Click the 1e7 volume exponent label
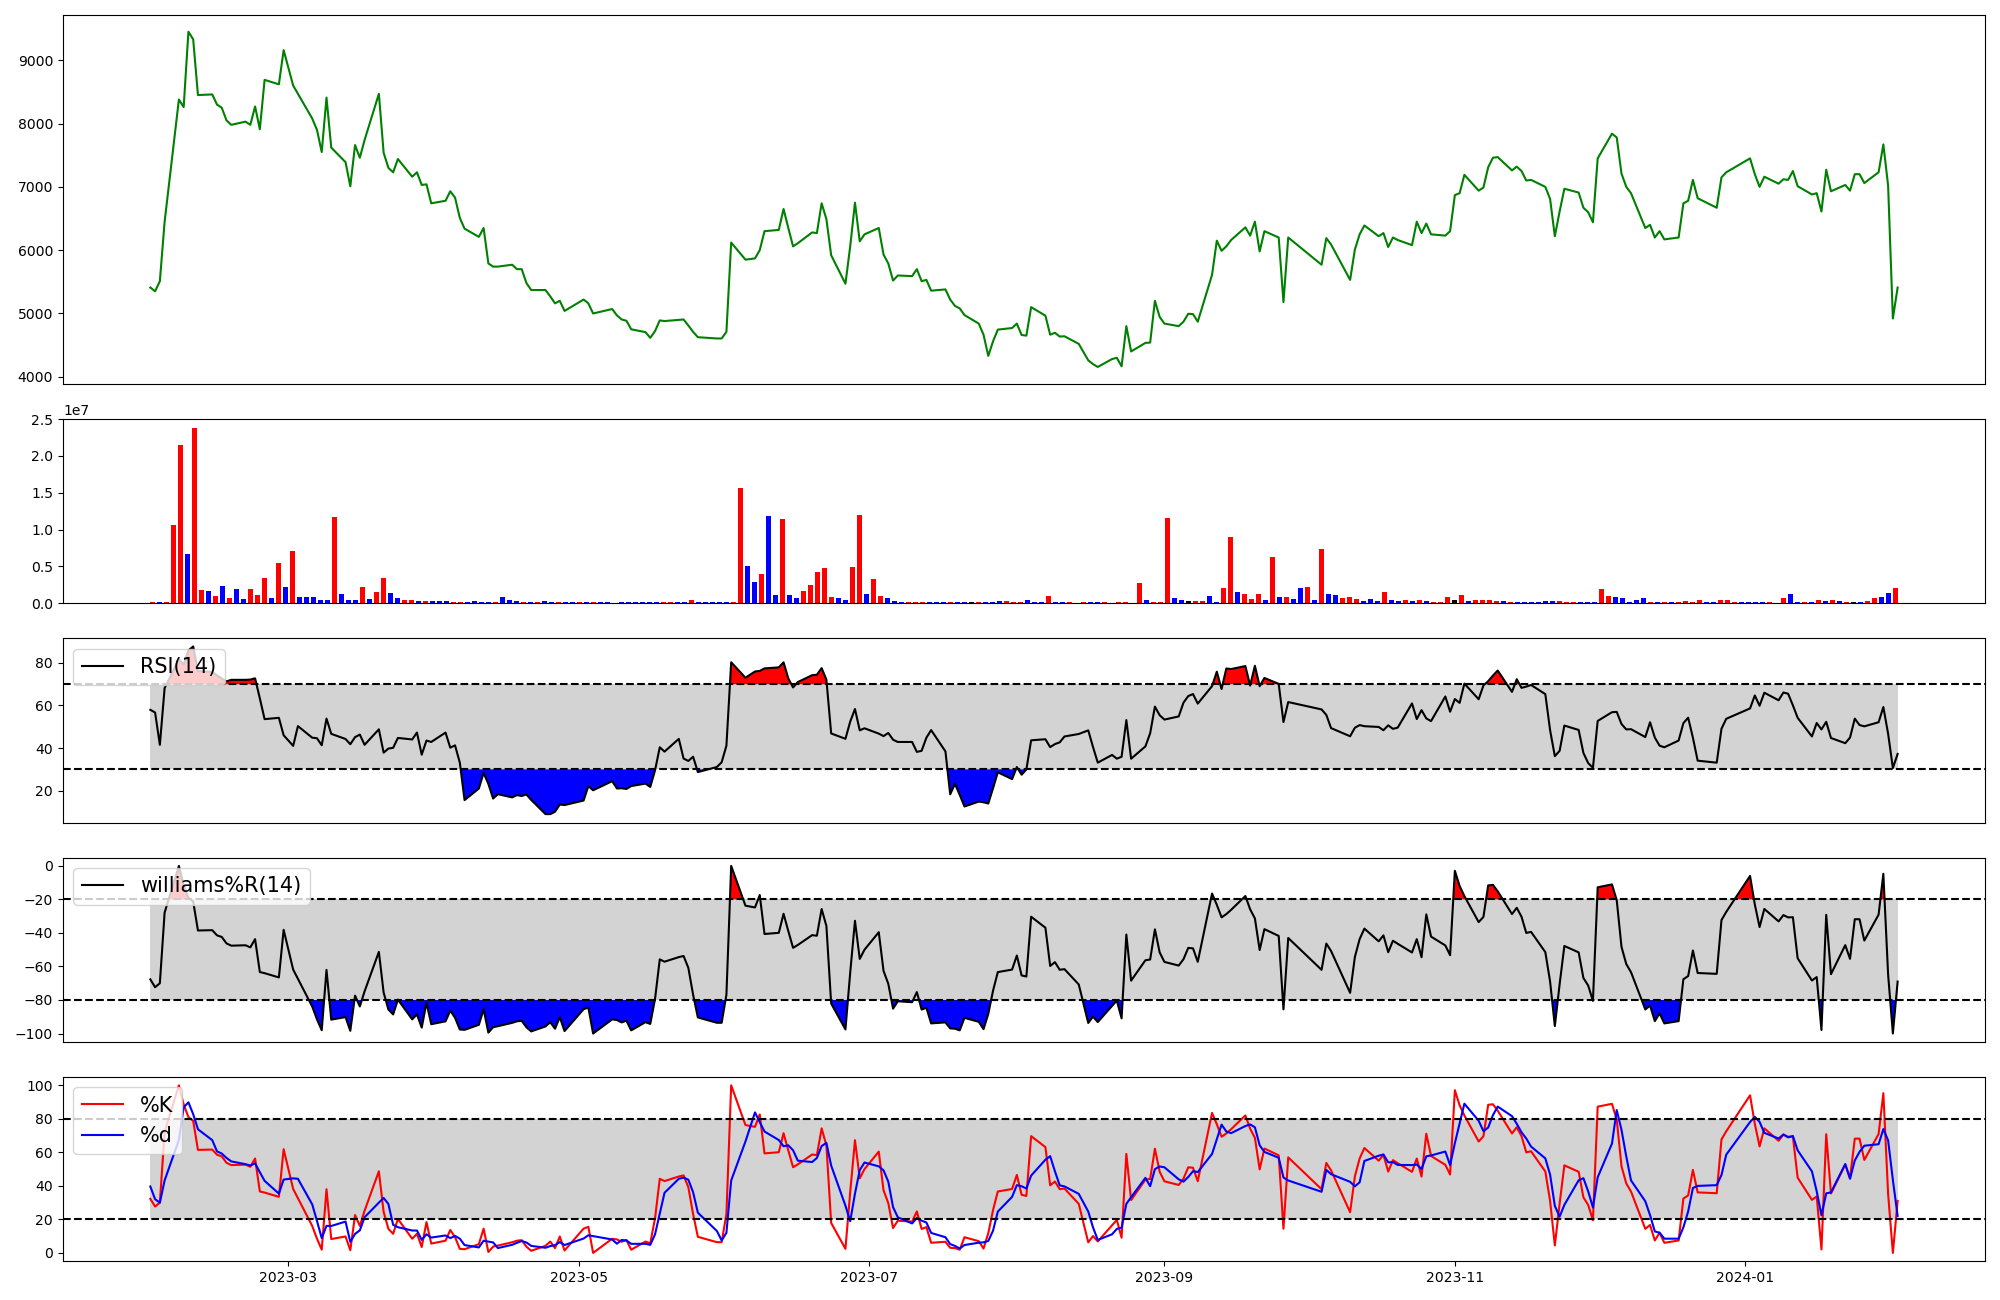This screenshot has height=1300, width=2000. tap(76, 411)
